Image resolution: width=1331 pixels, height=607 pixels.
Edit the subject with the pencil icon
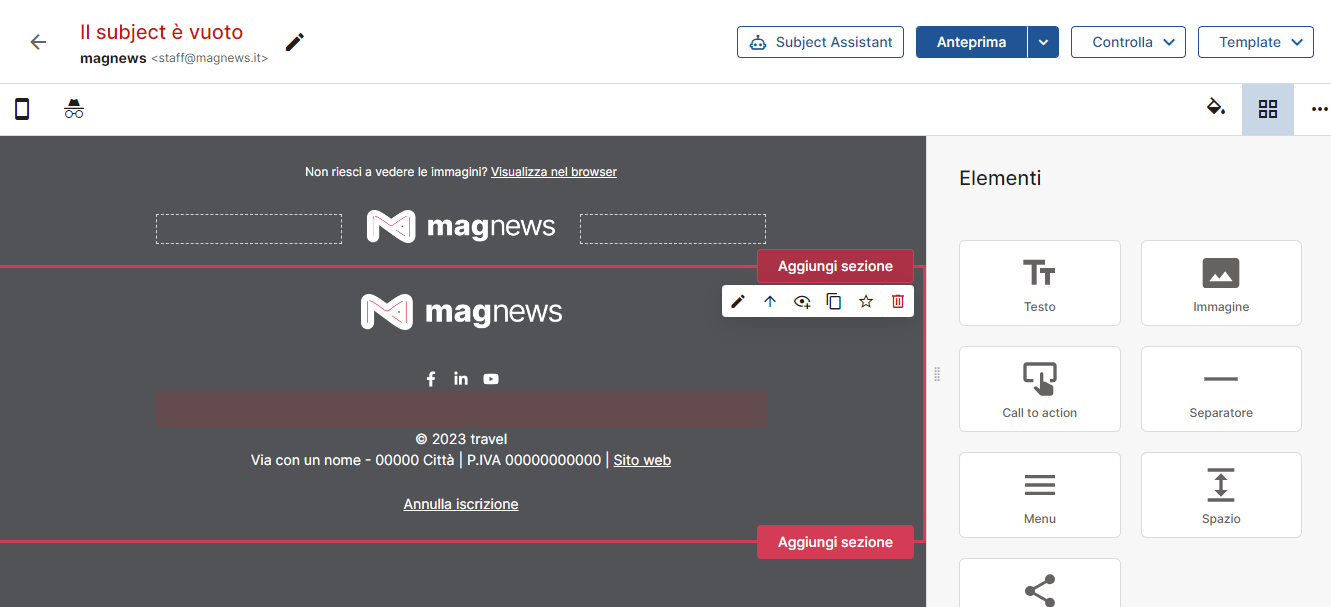(x=294, y=42)
